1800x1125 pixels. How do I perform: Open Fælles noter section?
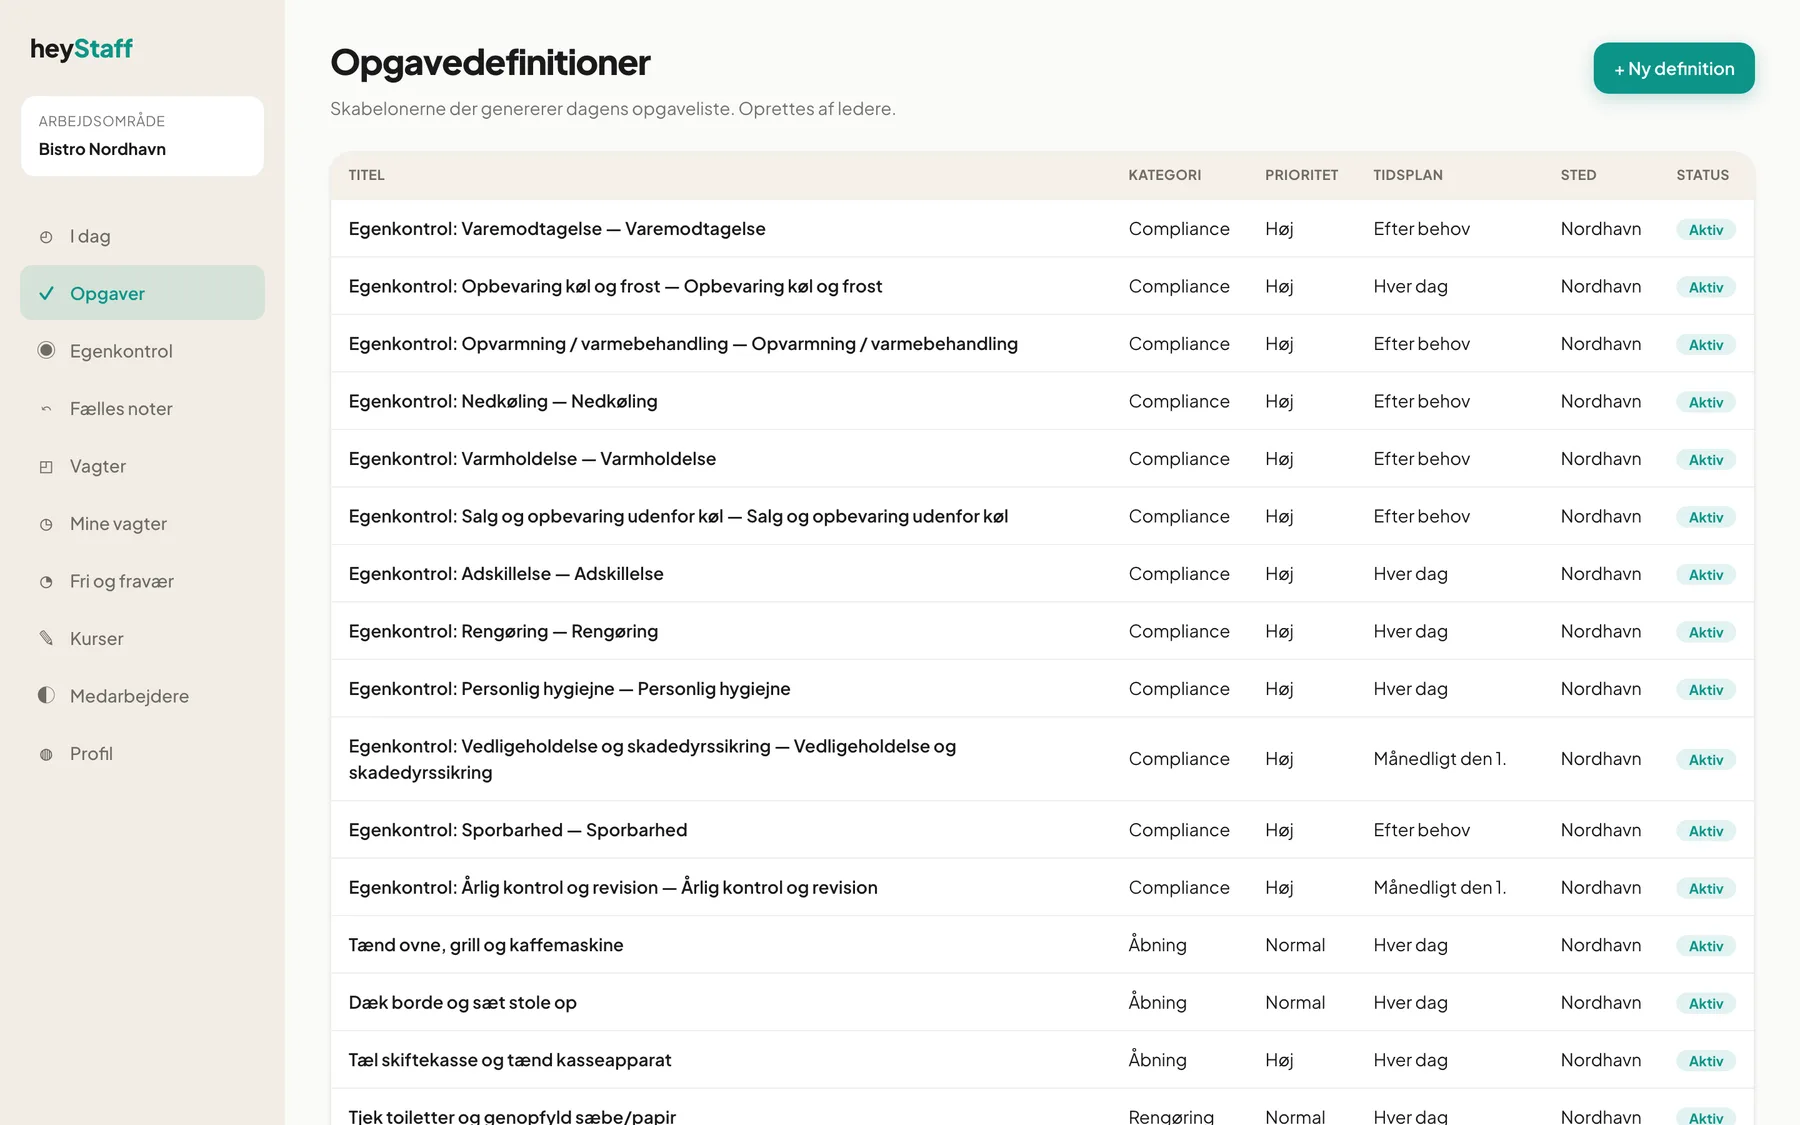pos(142,408)
